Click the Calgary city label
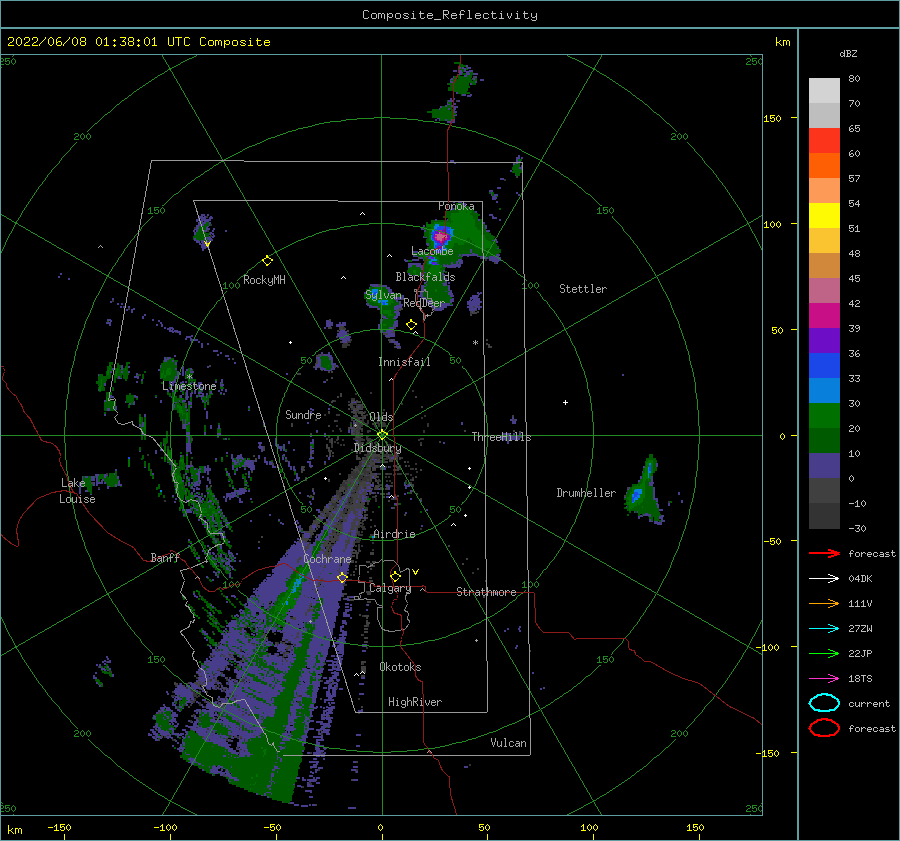 [390, 588]
